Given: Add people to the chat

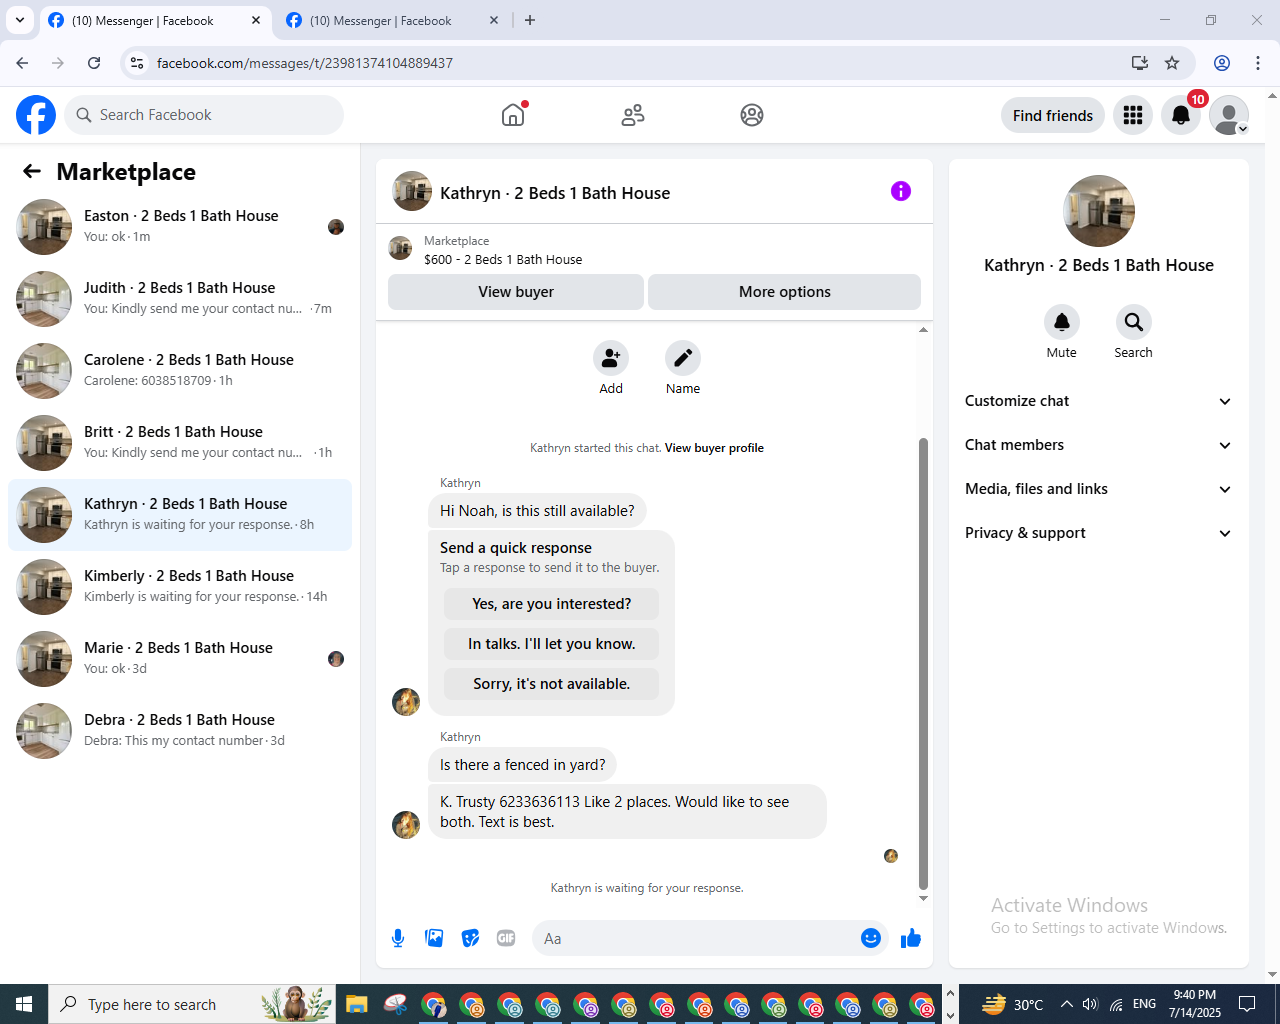Looking at the screenshot, I should point(611,358).
